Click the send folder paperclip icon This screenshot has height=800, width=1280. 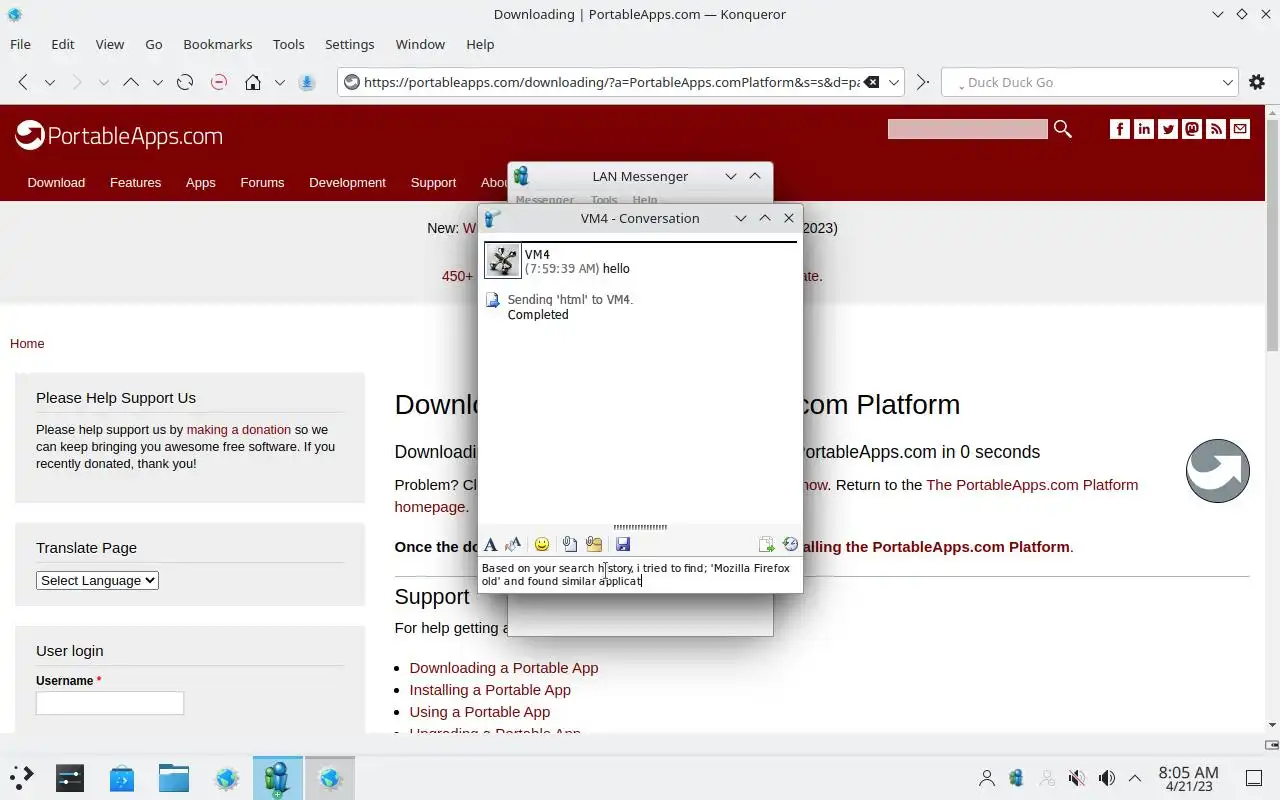click(x=594, y=544)
